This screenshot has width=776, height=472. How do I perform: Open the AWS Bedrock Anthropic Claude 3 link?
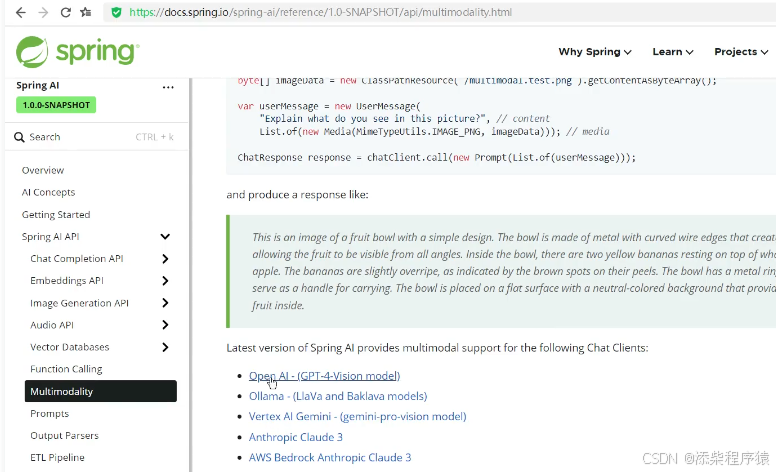click(330, 457)
